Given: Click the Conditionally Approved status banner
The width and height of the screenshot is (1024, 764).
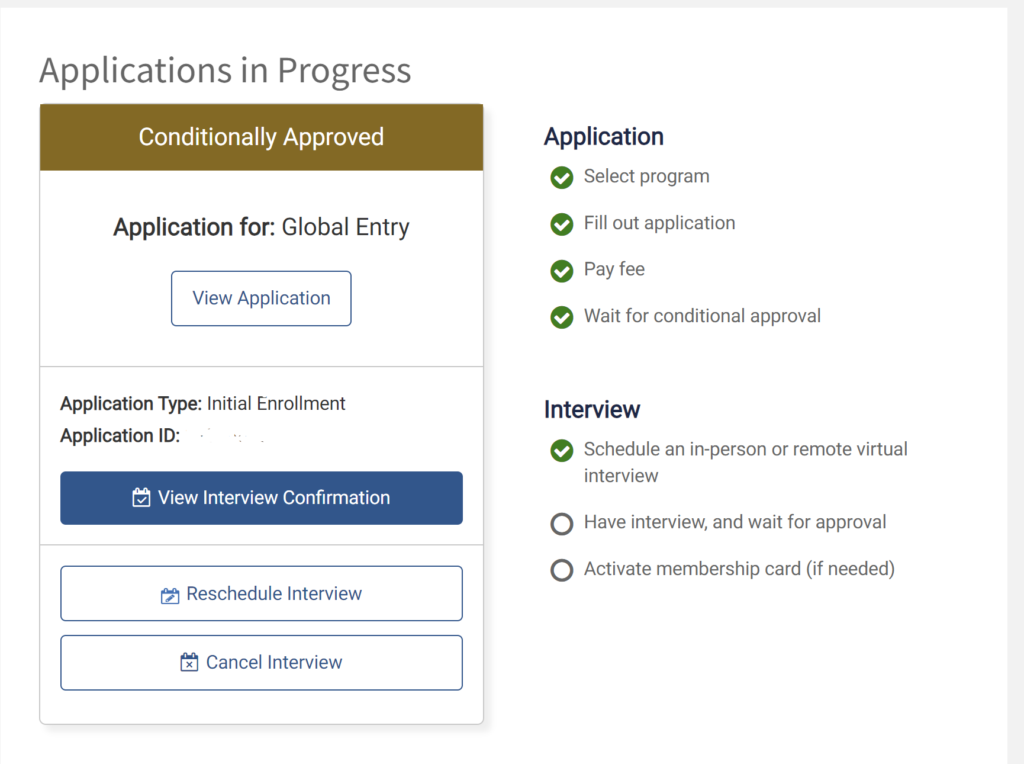Looking at the screenshot, I should coord(261,137).
